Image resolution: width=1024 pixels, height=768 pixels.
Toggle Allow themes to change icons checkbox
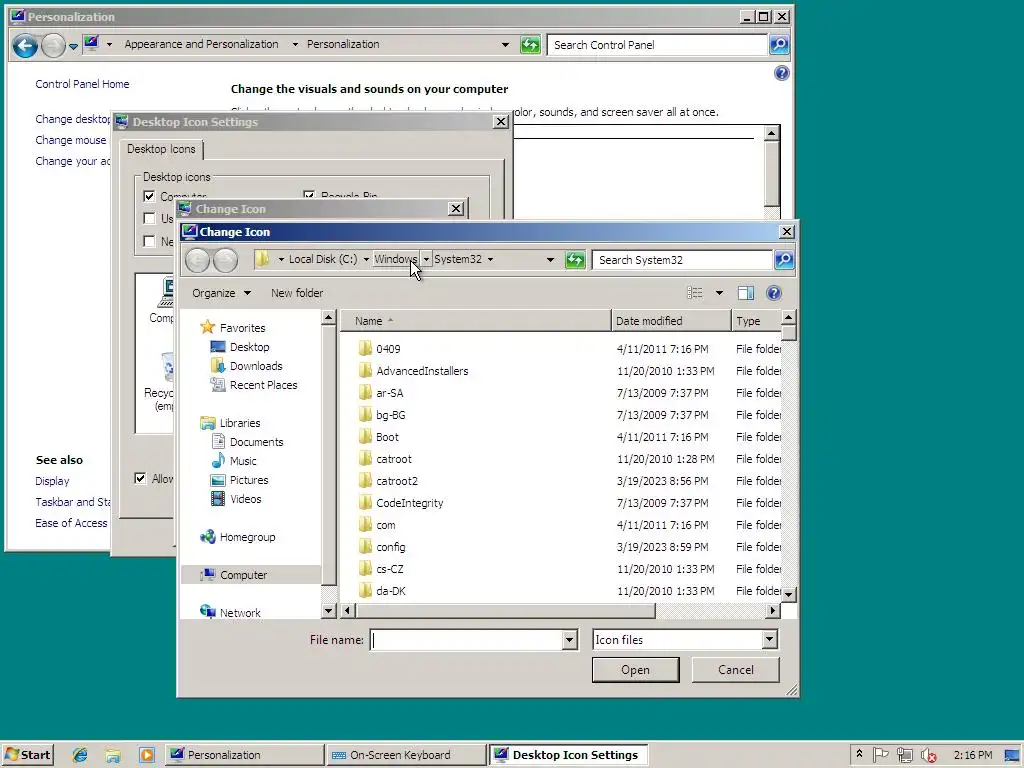140,478
